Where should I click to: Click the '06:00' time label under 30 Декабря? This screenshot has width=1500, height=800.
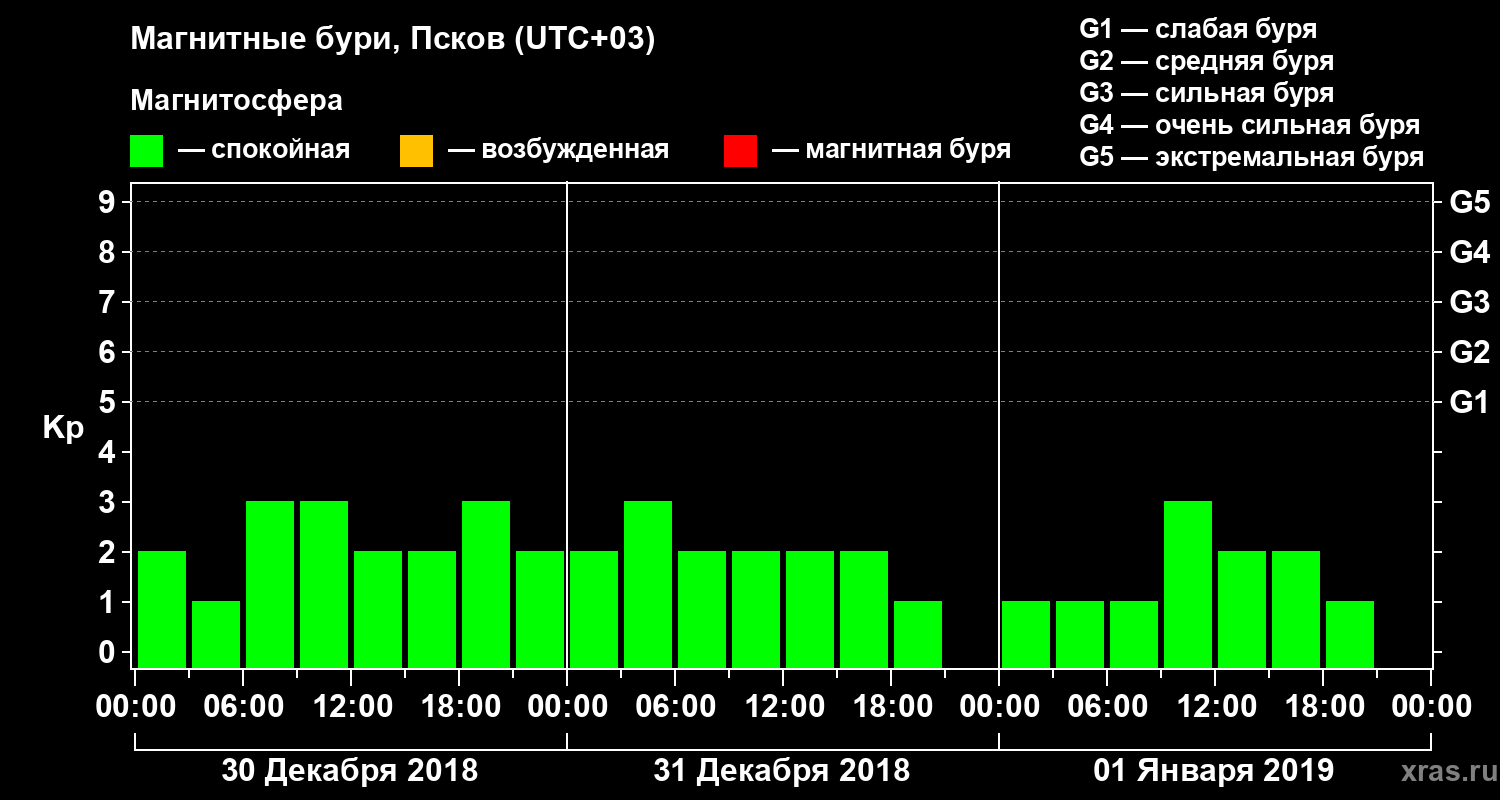tap(243, 707)
